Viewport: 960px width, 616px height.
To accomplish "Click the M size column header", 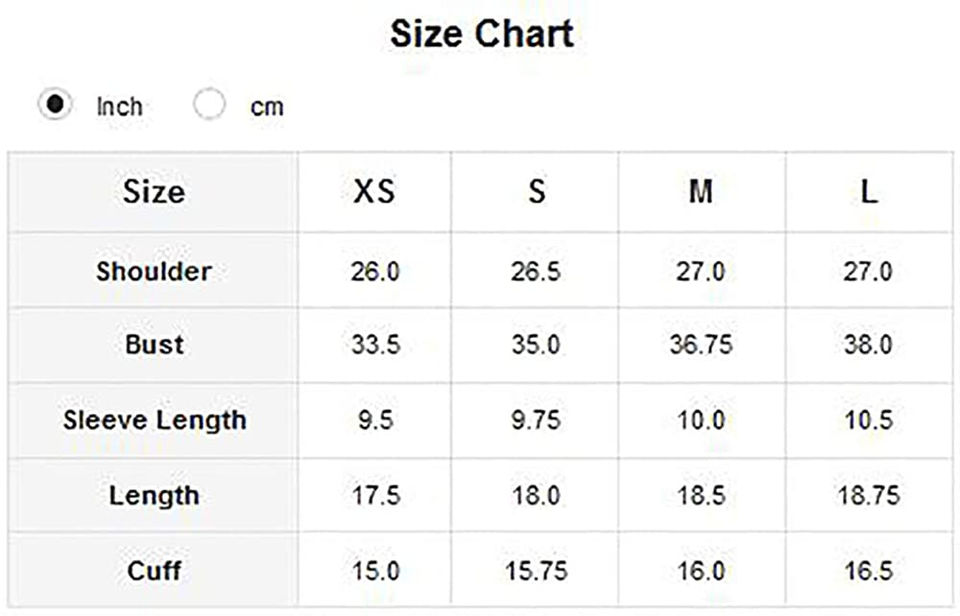I will coord(701,191).
